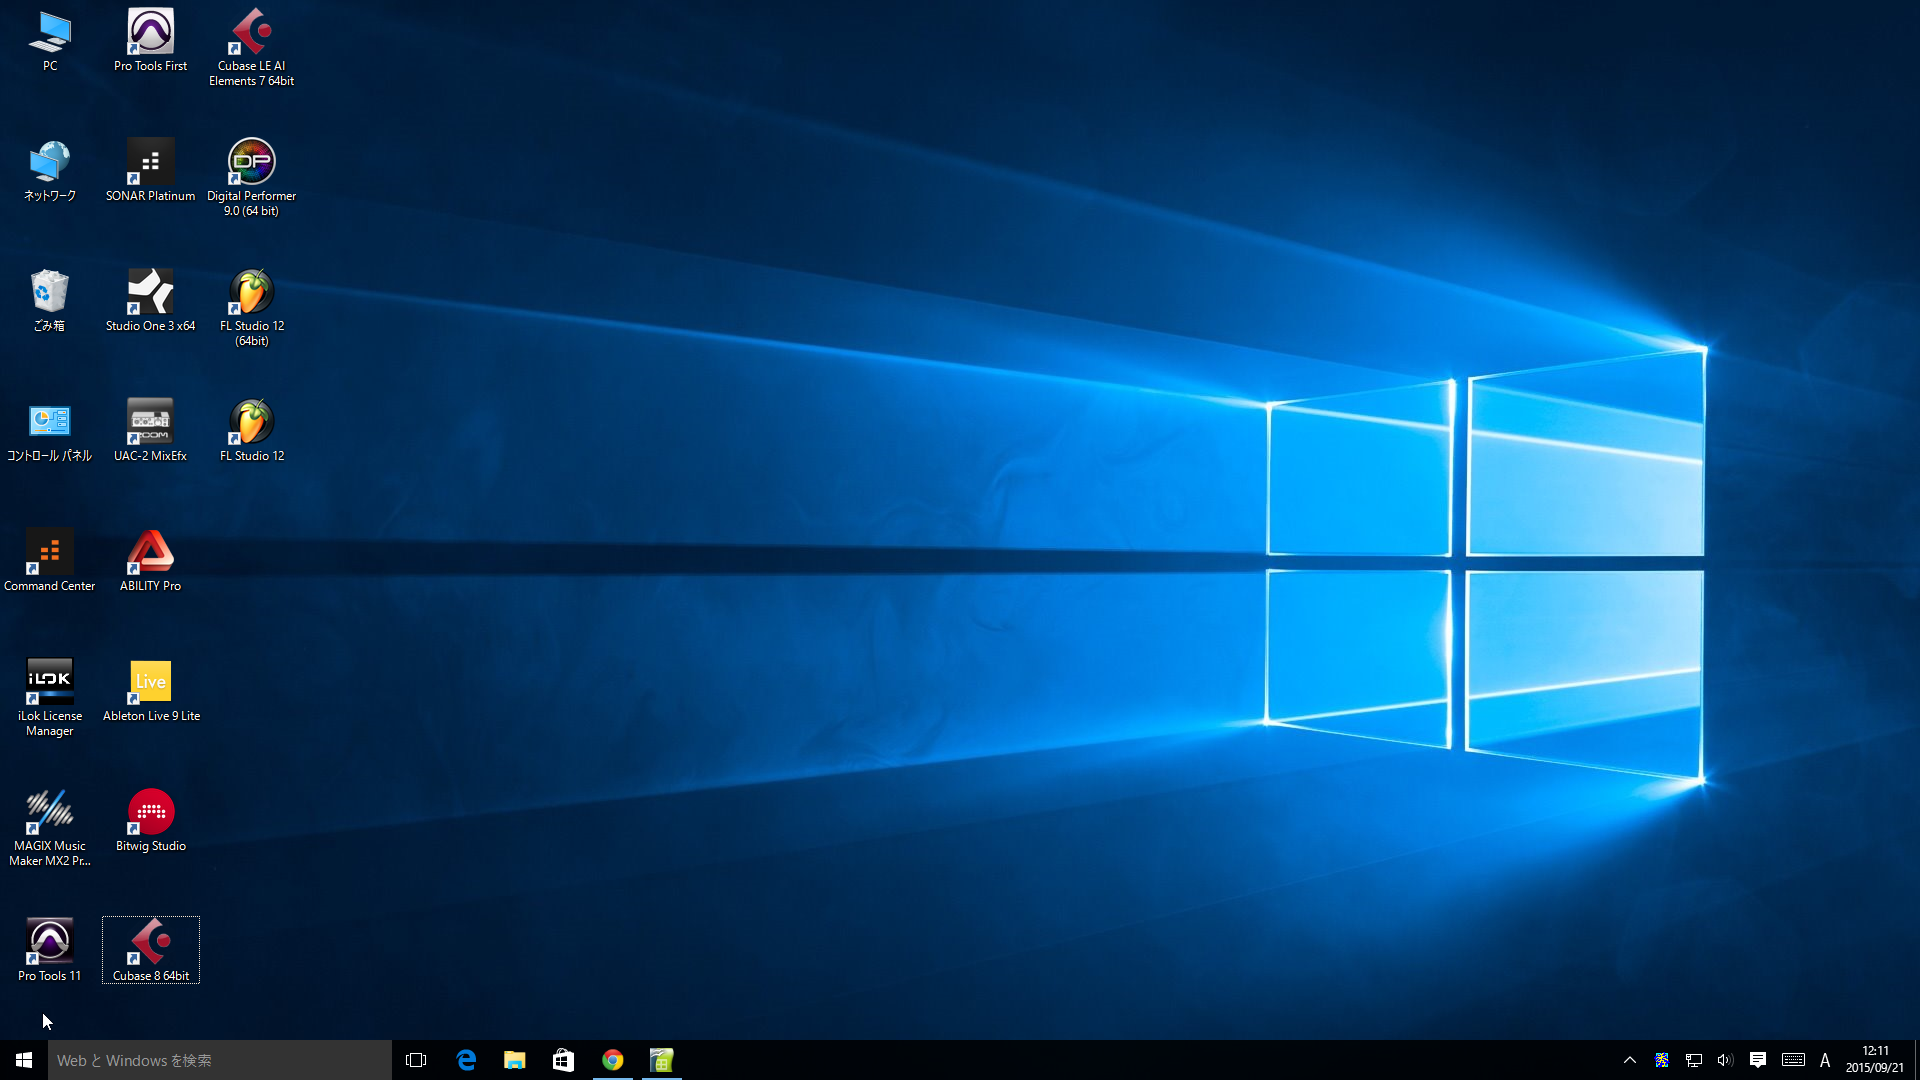This screenshot has height=1080, width=1920.
Task: Select the UAC-2 MixEfx shortcut
Action: pos(150,430)
